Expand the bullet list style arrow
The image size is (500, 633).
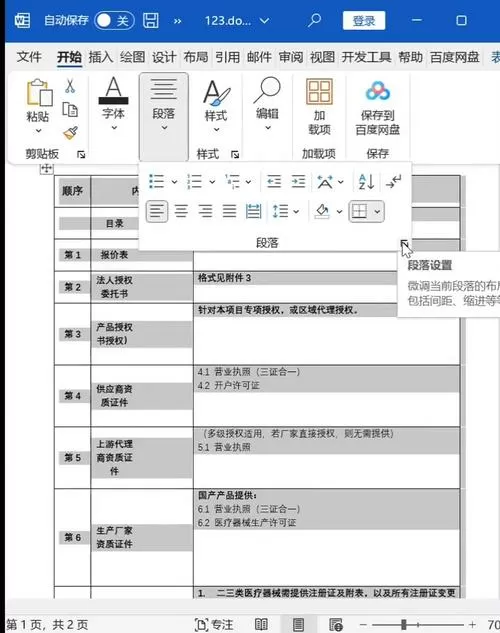tap(174, 182)
